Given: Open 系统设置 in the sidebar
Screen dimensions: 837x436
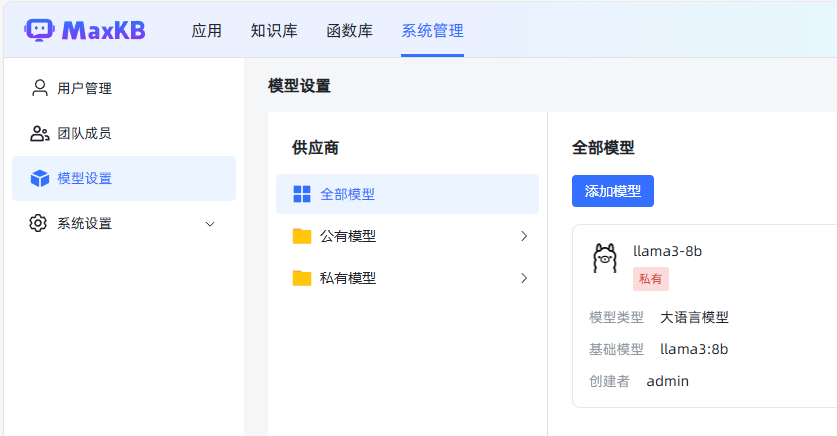Looking at the screenshot, I should point(124,223).
